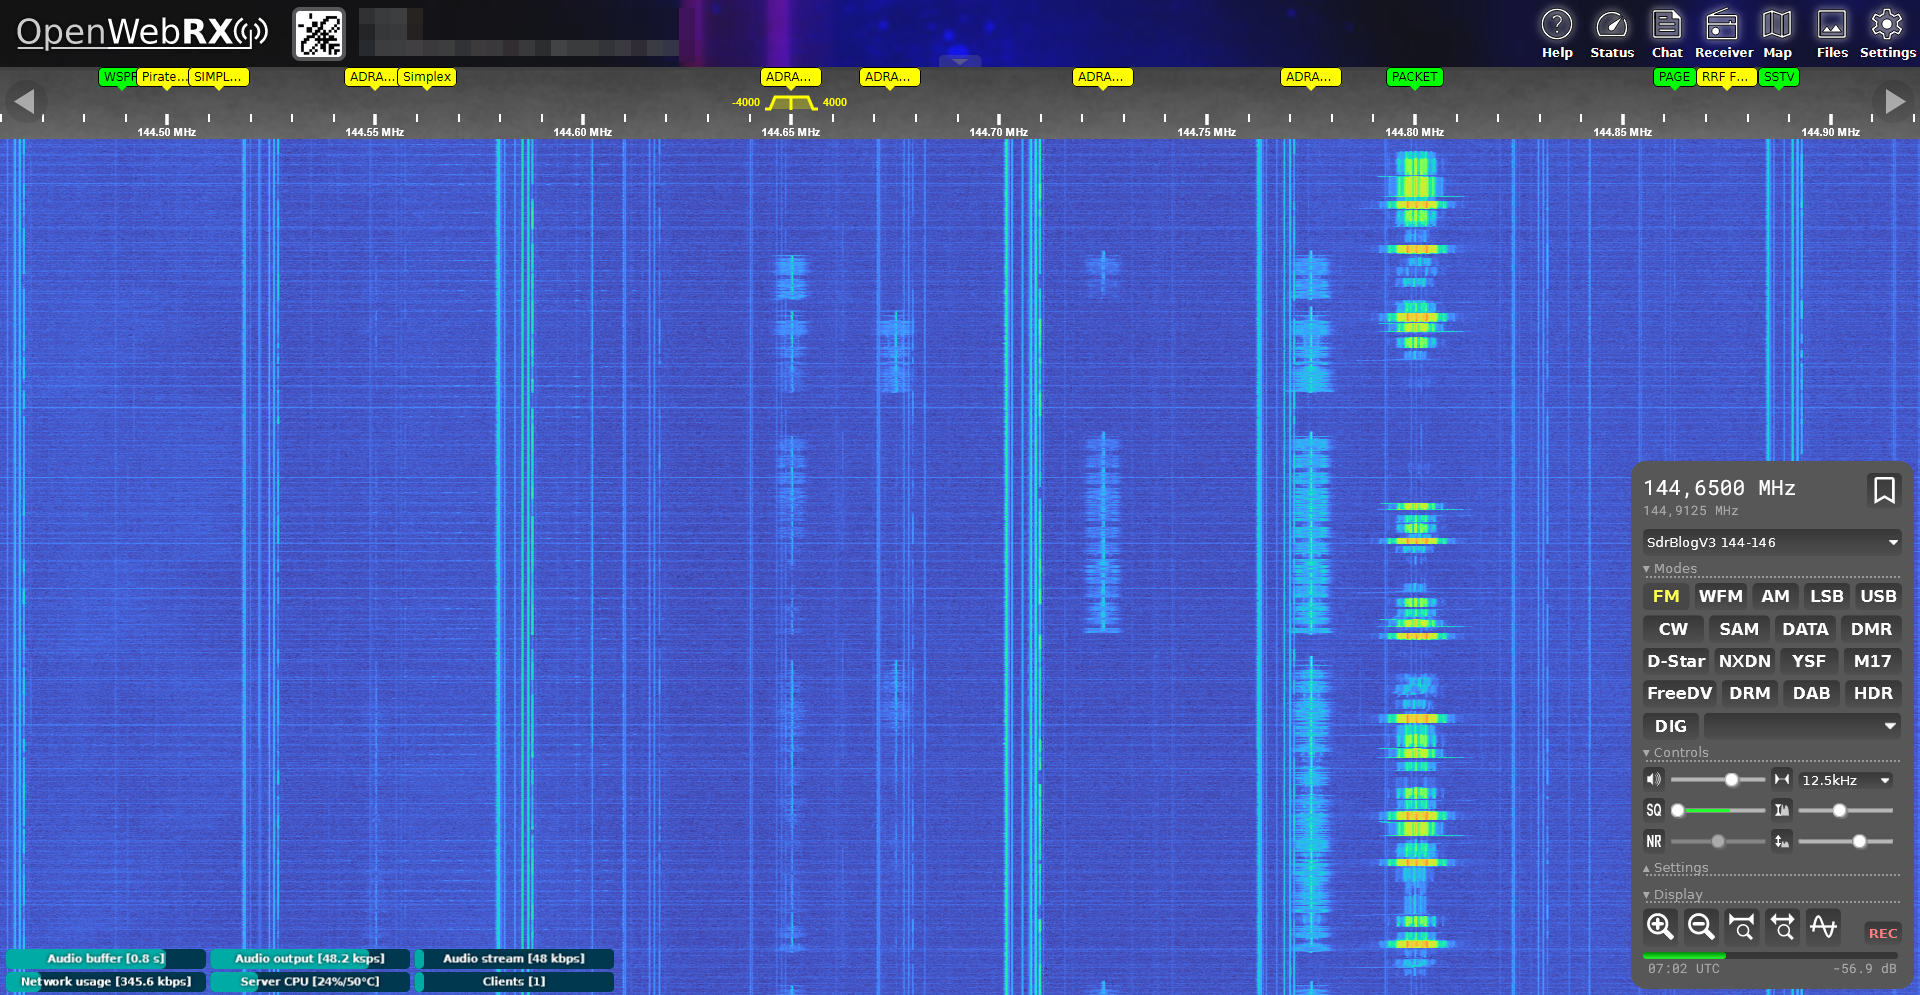Tune to the SSTV bookmark
Image resolution: width=1920 pixels, height=995 pixels.
tap(1778, 77)
